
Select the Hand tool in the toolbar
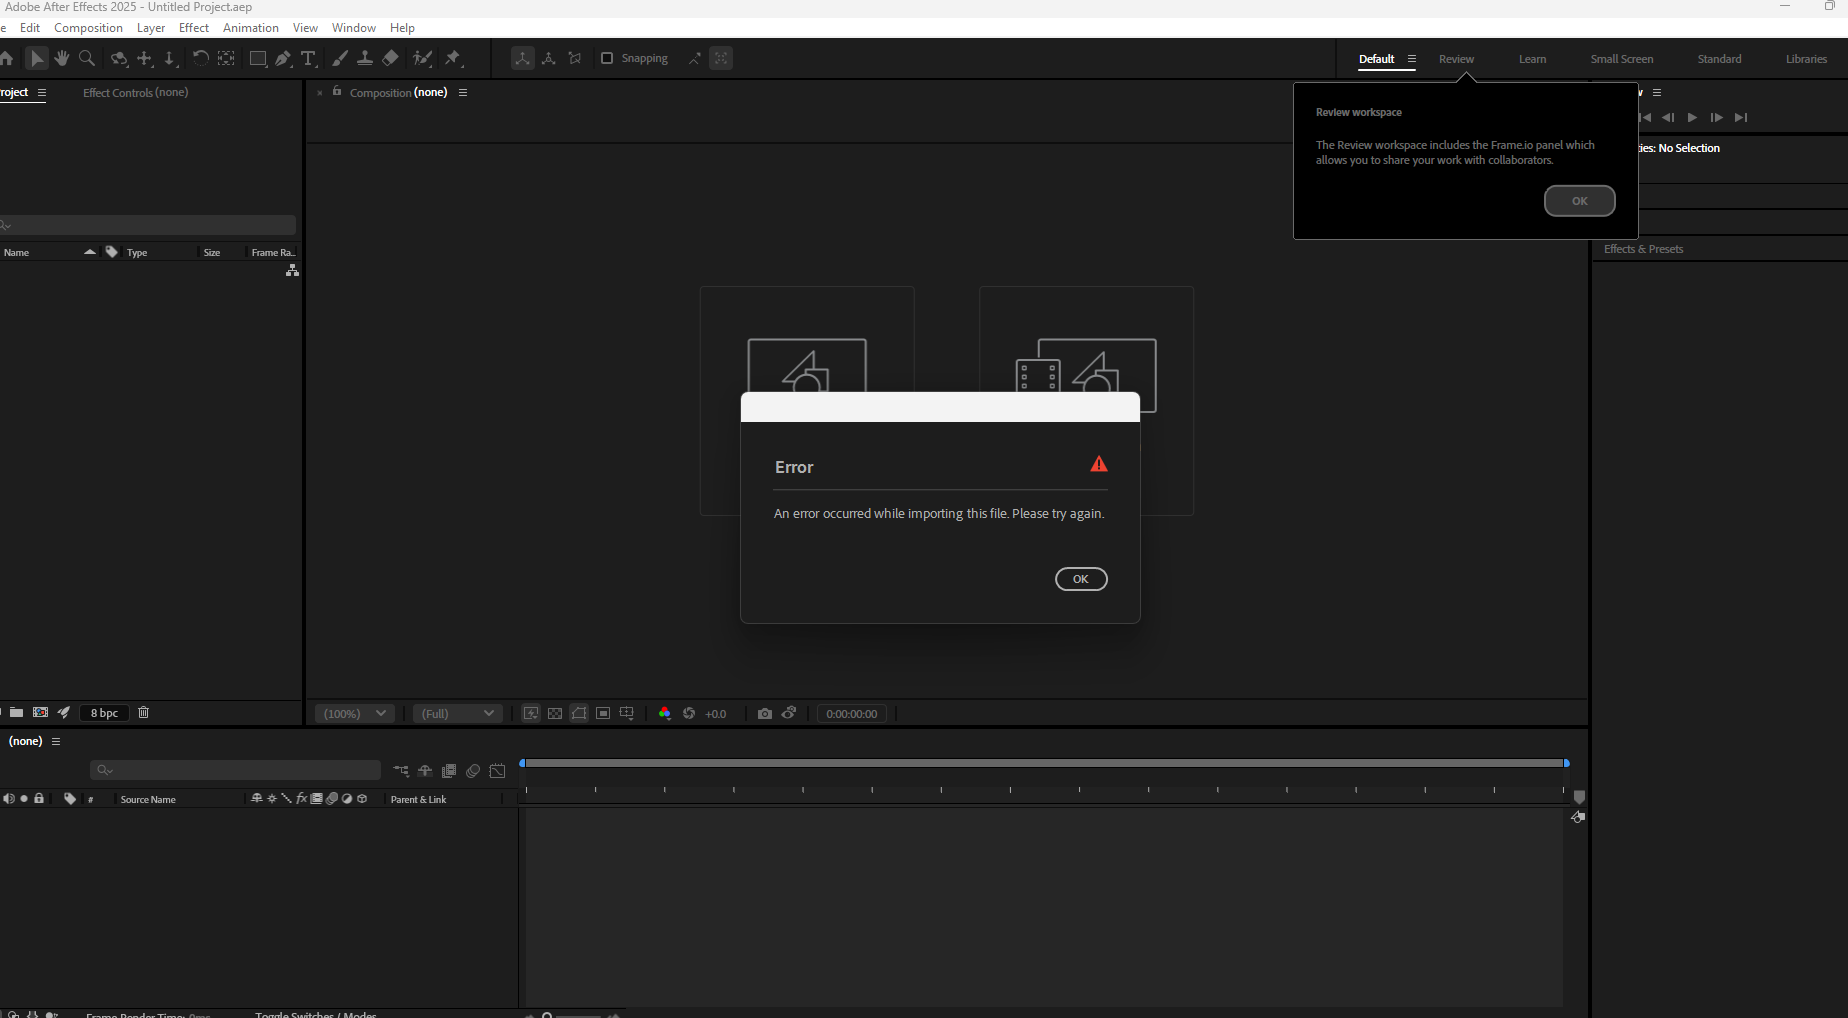click(62, 58)
